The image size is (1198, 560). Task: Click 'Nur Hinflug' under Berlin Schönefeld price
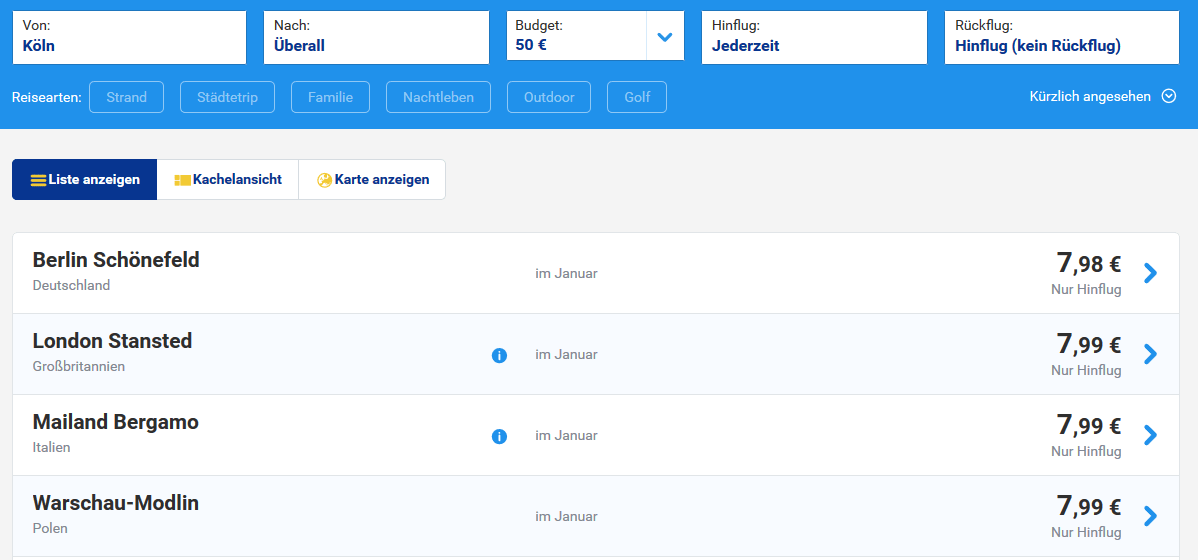pyautogui.click(x=1086, y=290)
